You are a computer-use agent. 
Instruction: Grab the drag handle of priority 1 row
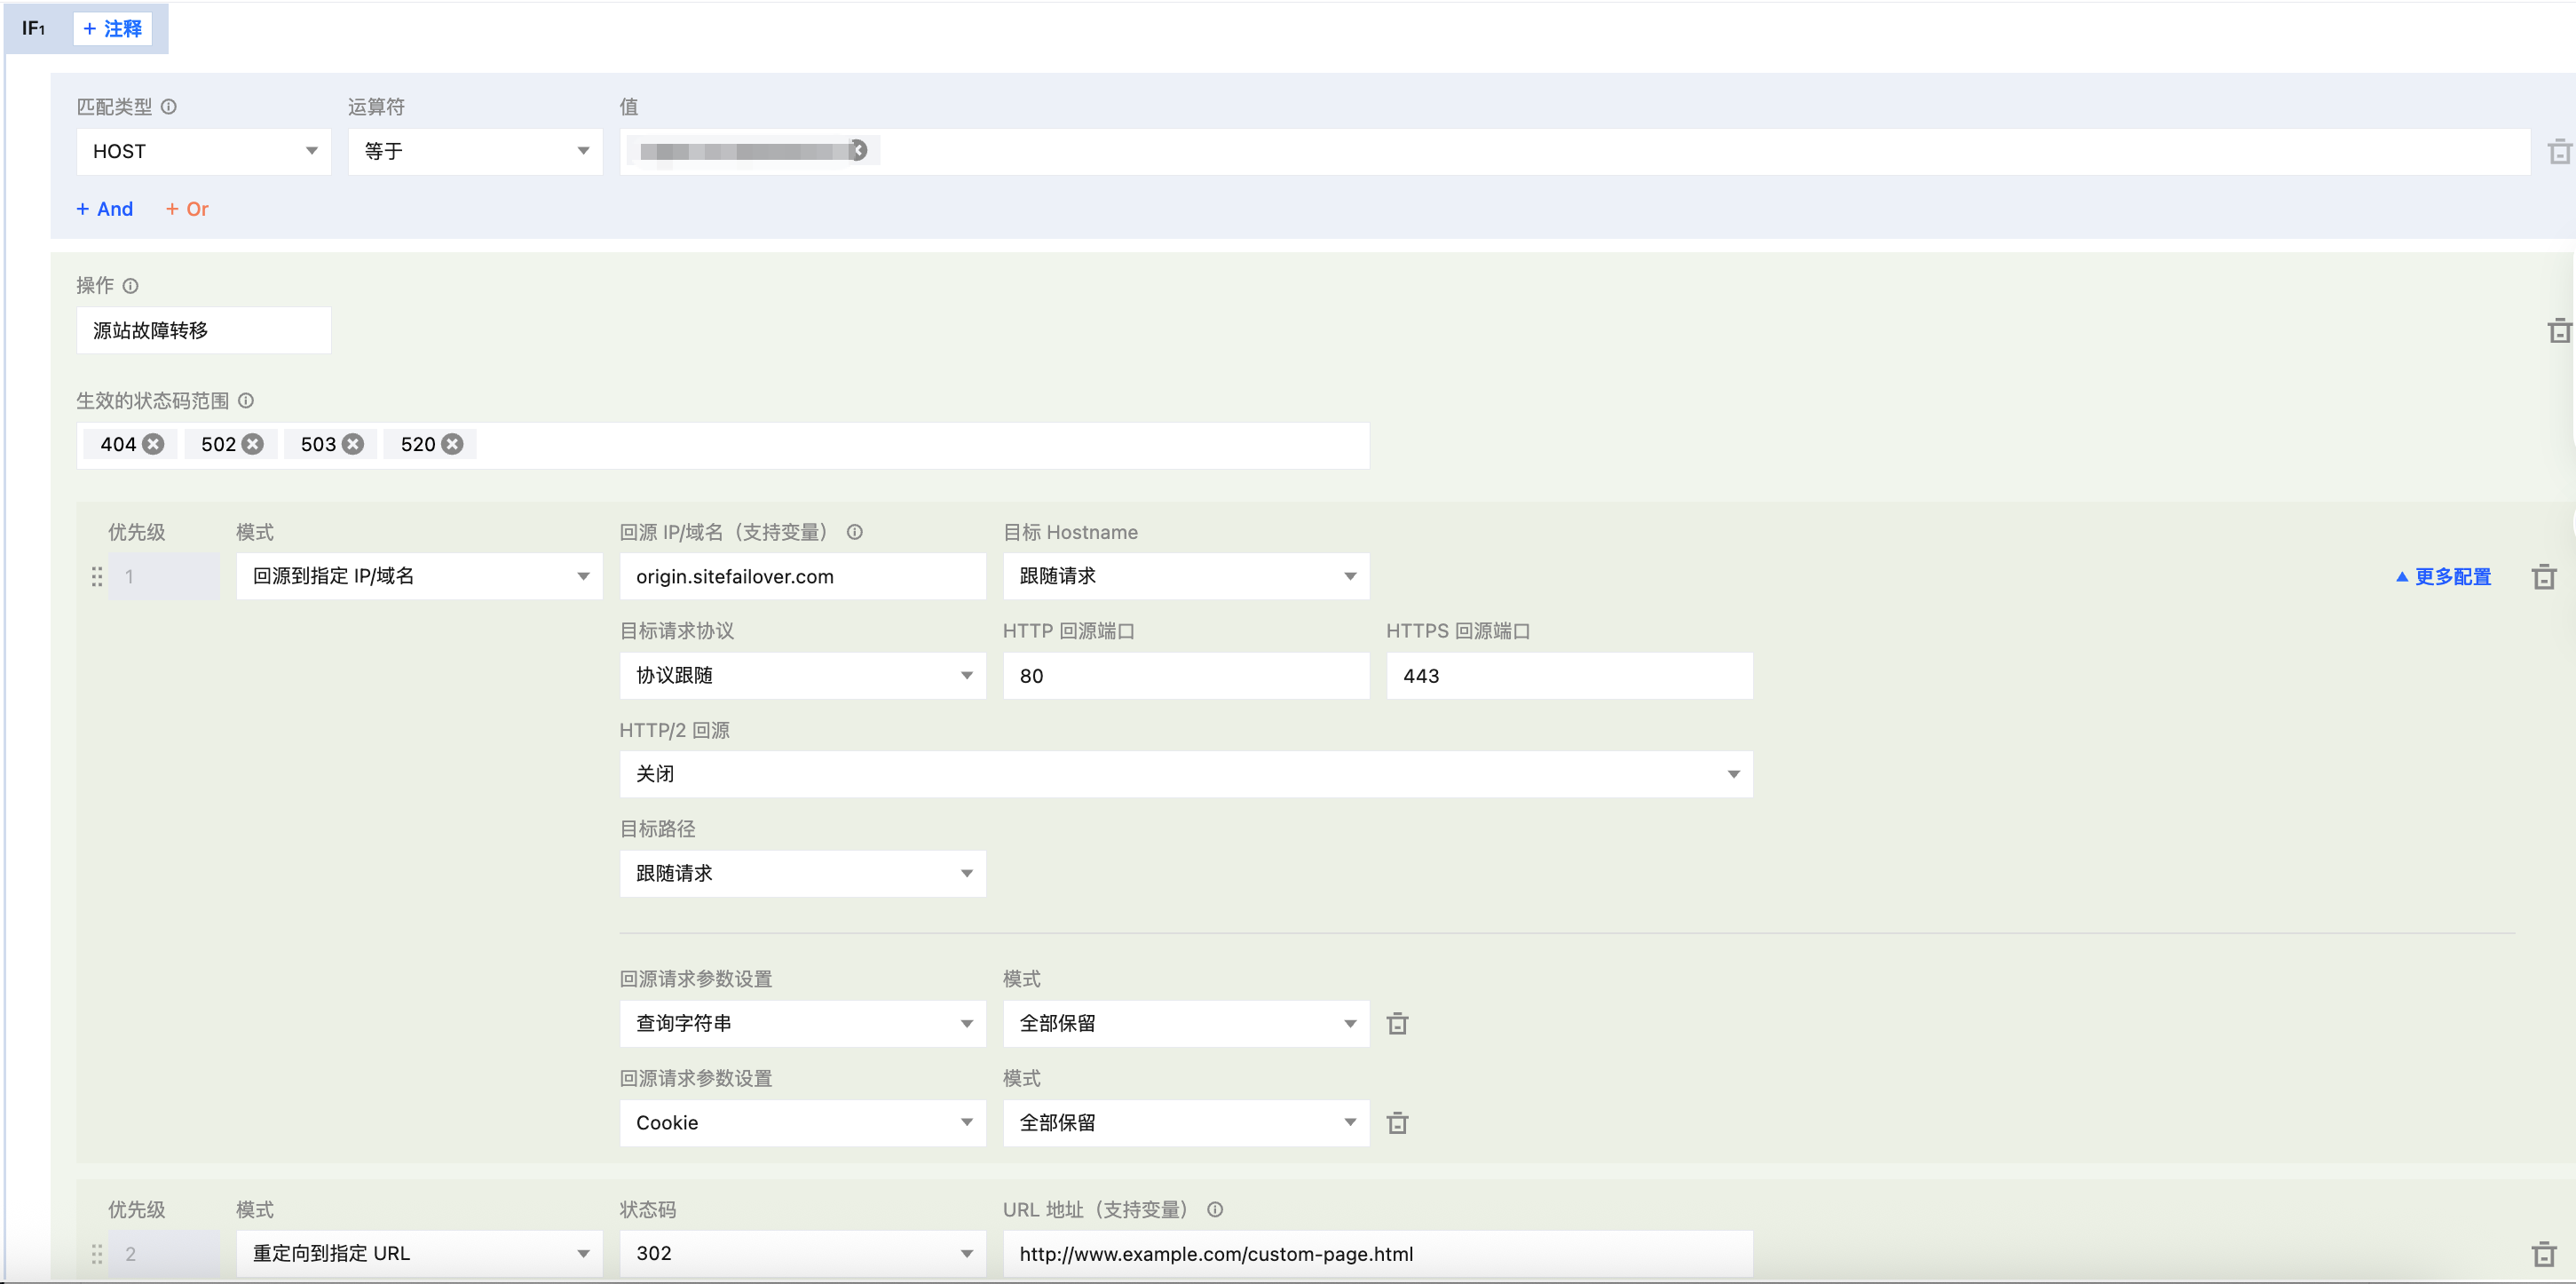tap(97, 577)
